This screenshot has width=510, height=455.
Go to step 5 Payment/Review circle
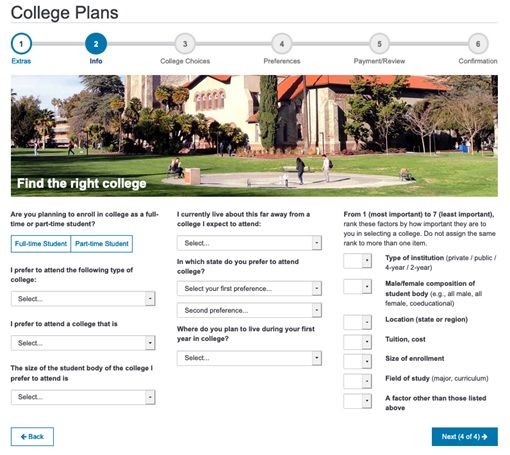pyautogui.click(x=379, y=44)
